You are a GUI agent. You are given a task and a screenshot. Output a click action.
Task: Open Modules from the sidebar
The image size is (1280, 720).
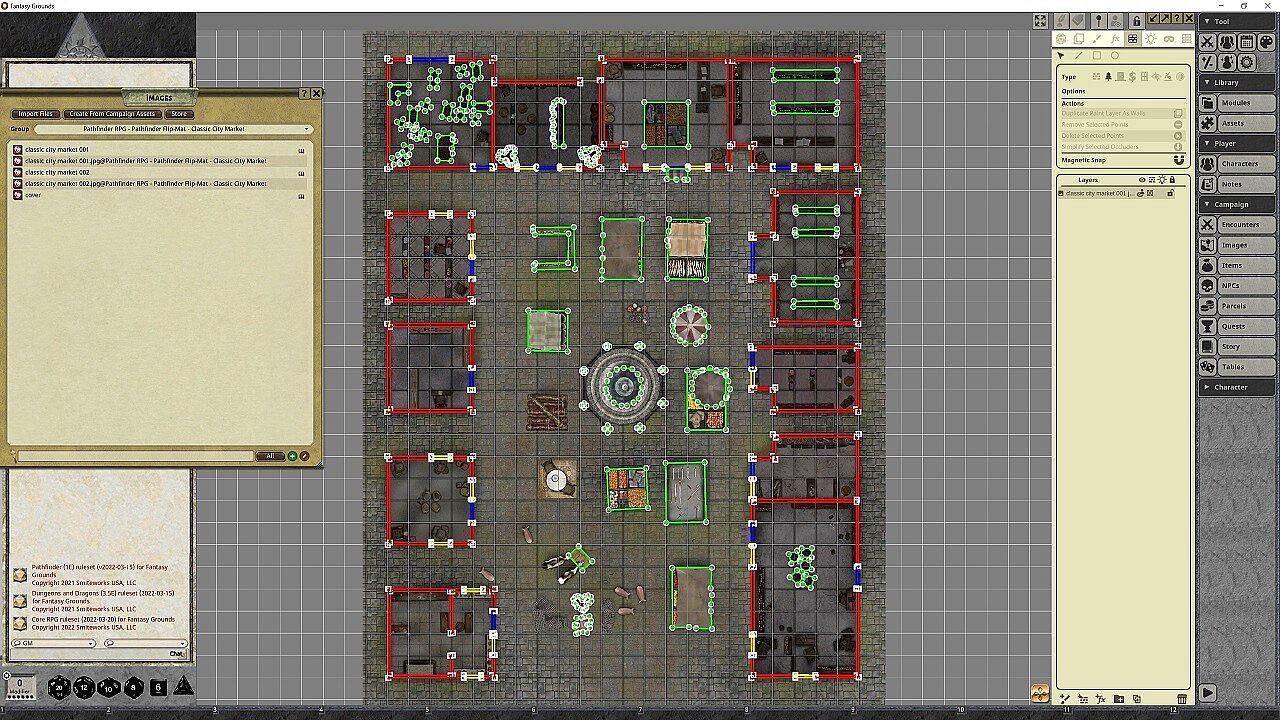[x=1237, y=103]
